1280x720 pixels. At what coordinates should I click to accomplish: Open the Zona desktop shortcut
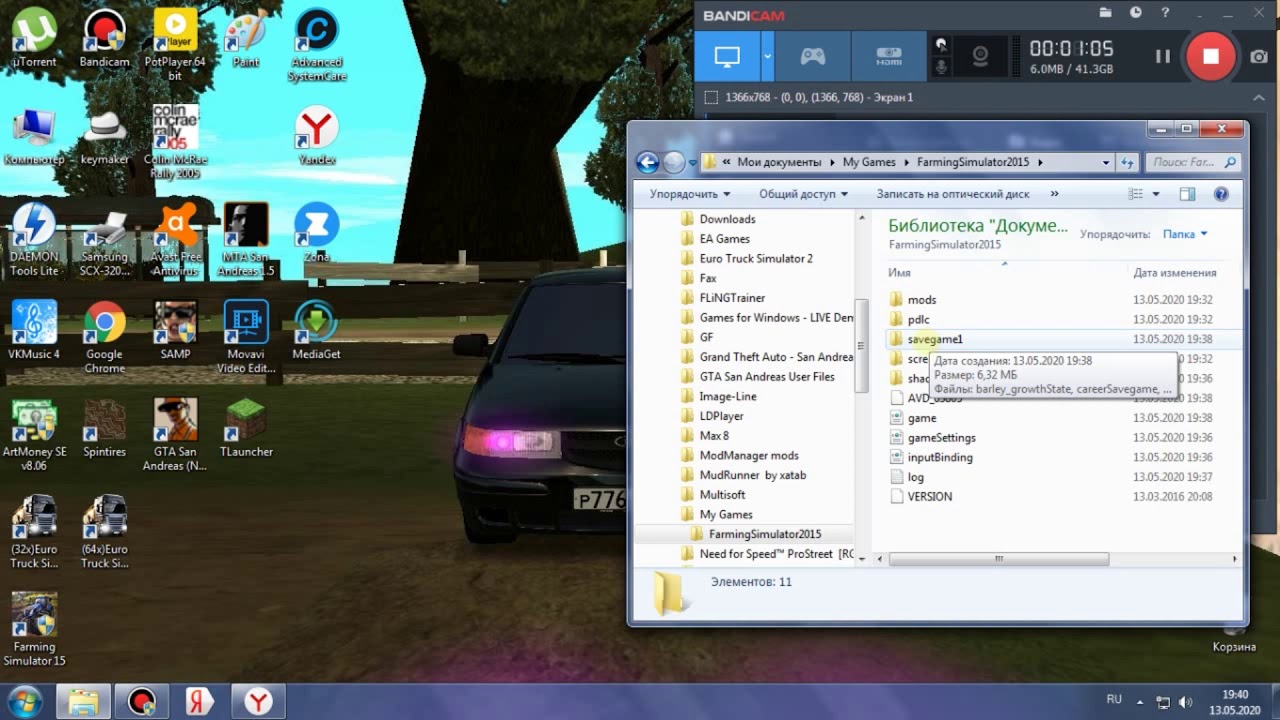(x=316, y=234)
